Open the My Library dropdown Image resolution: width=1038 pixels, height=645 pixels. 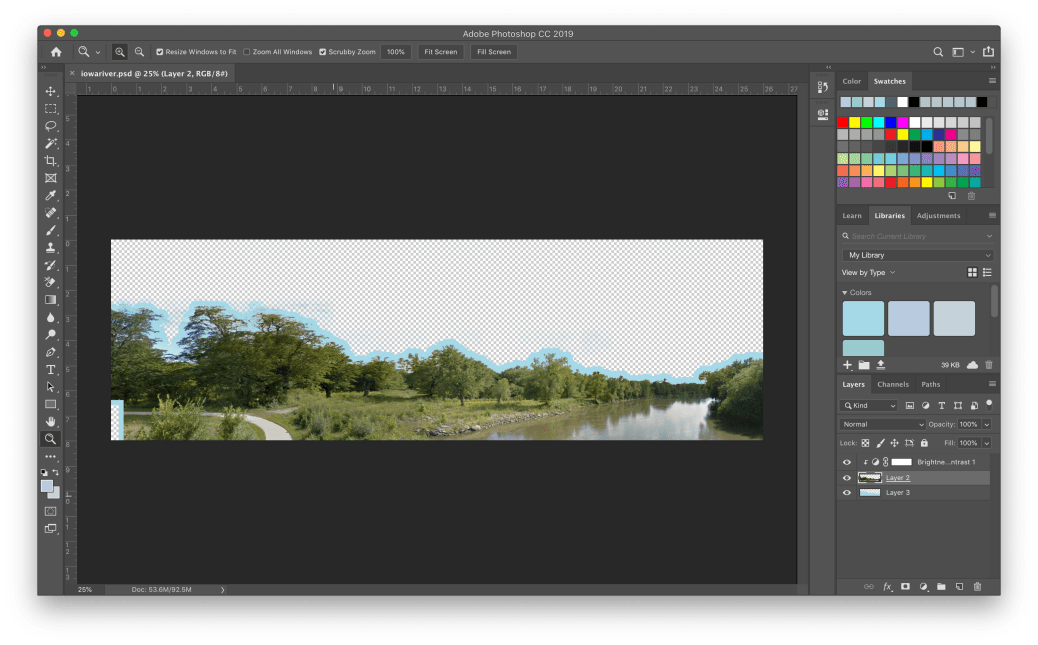coord(918,255)
